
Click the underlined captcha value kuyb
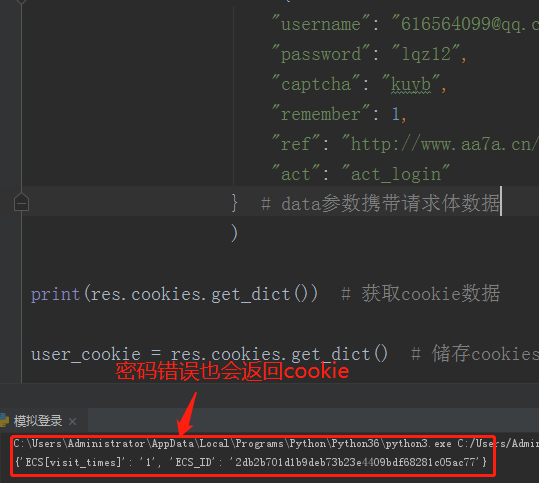[411, 84]
